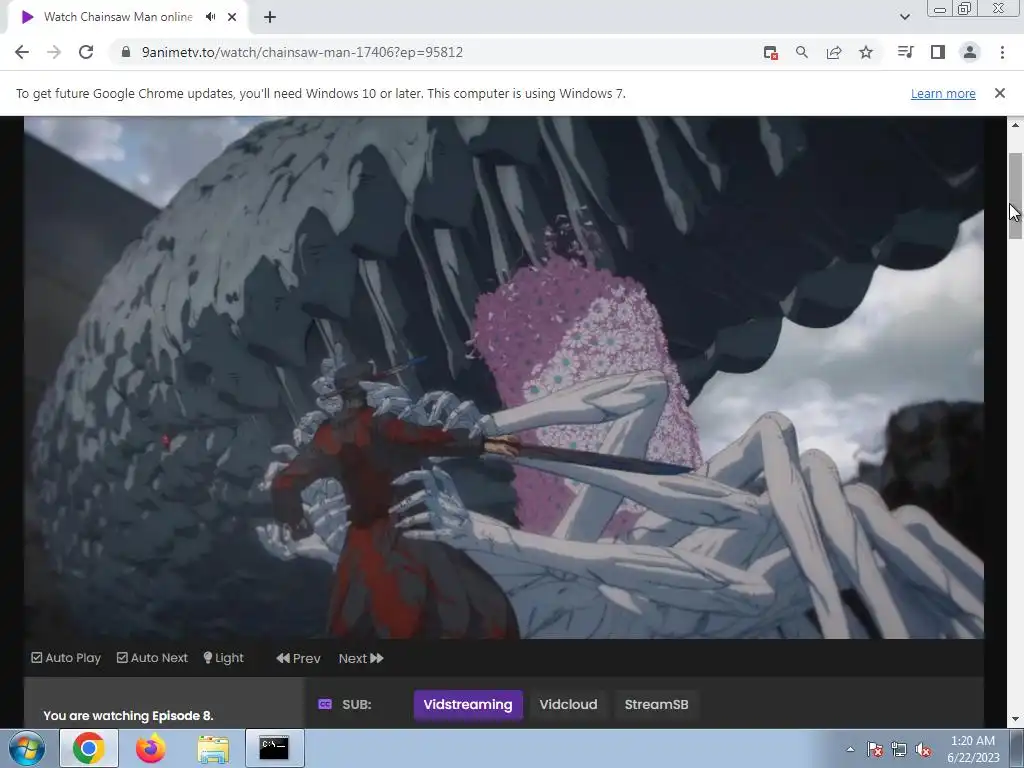This screenshot has height=768, width=1024.
Task: Reload the Chainsaw Man page
Action: (86, 52)
